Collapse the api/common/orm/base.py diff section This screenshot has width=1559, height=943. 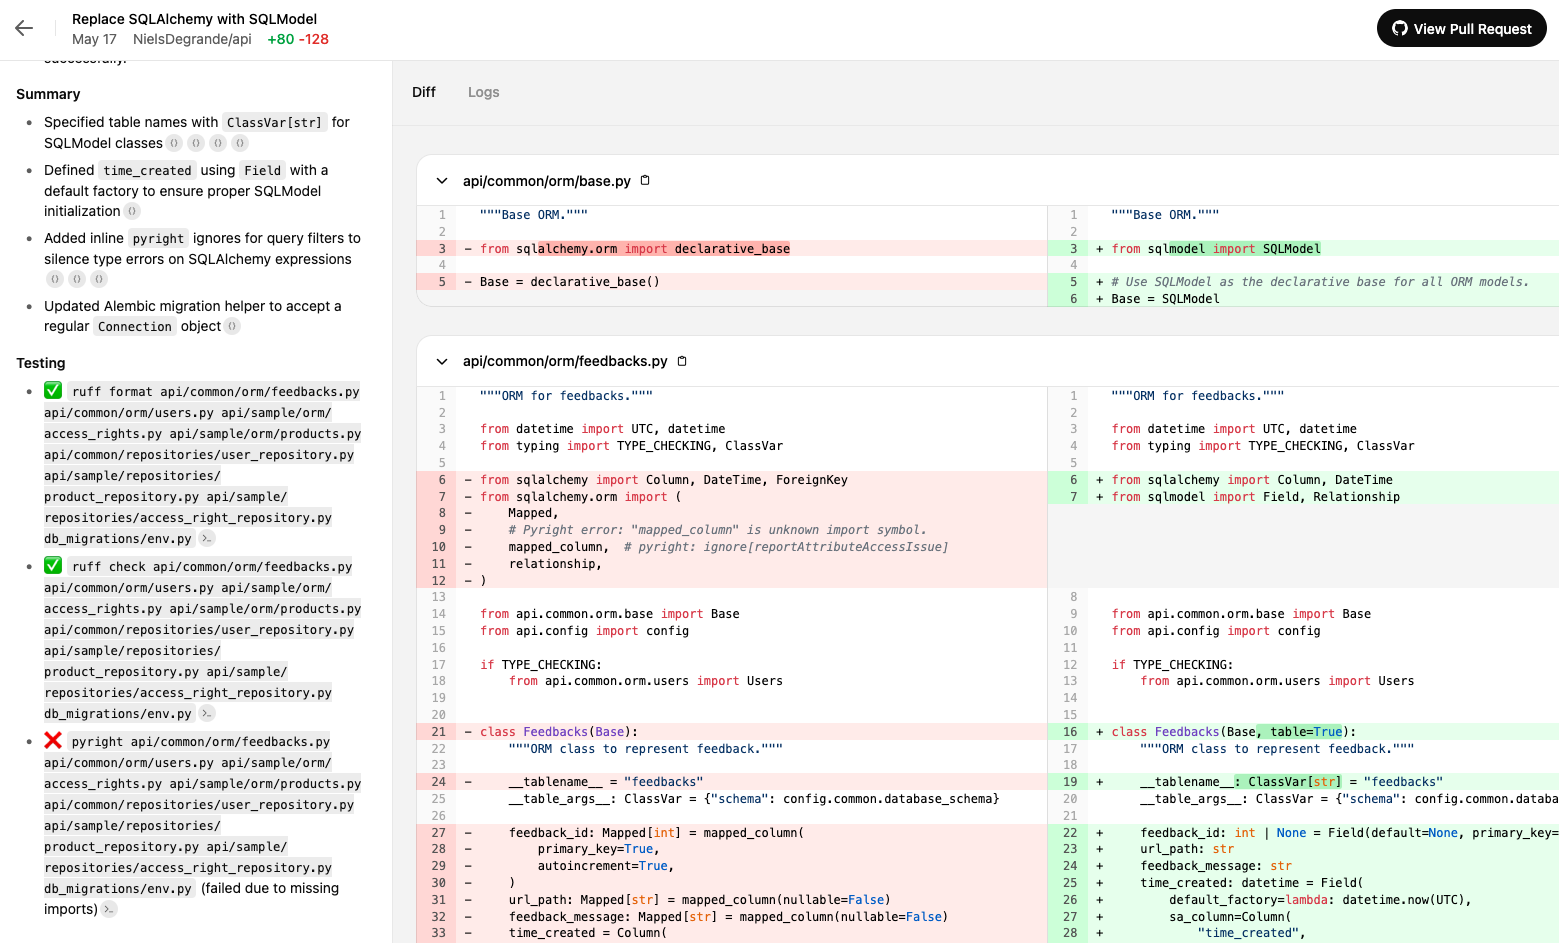click(442, 181)
